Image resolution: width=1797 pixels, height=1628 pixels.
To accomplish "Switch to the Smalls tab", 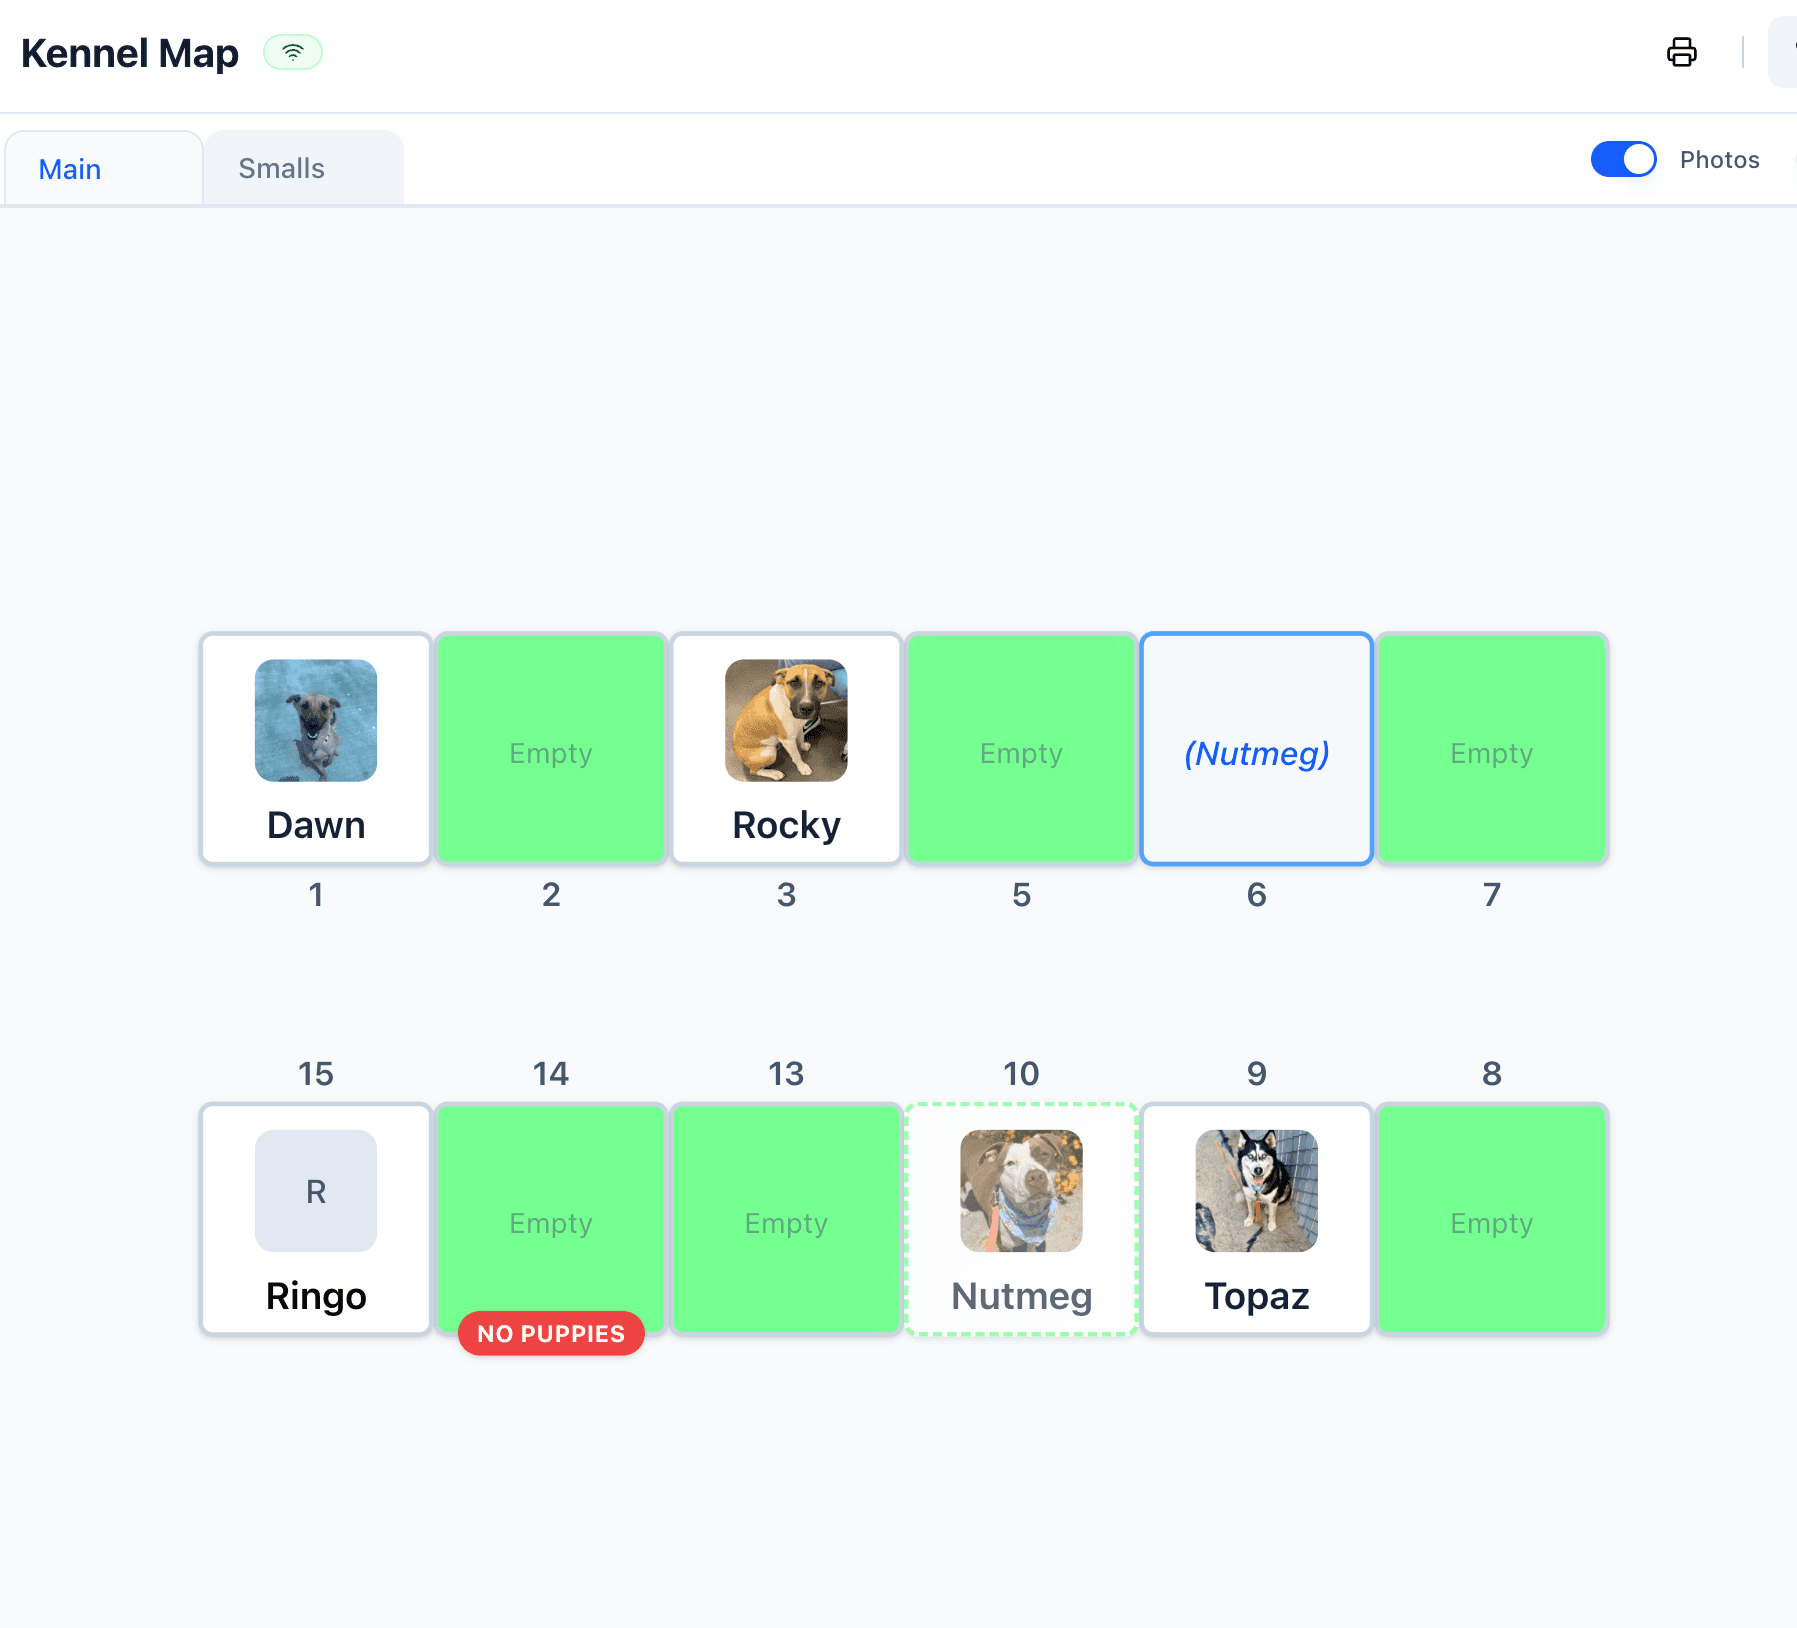I will [x=281, y=167].
